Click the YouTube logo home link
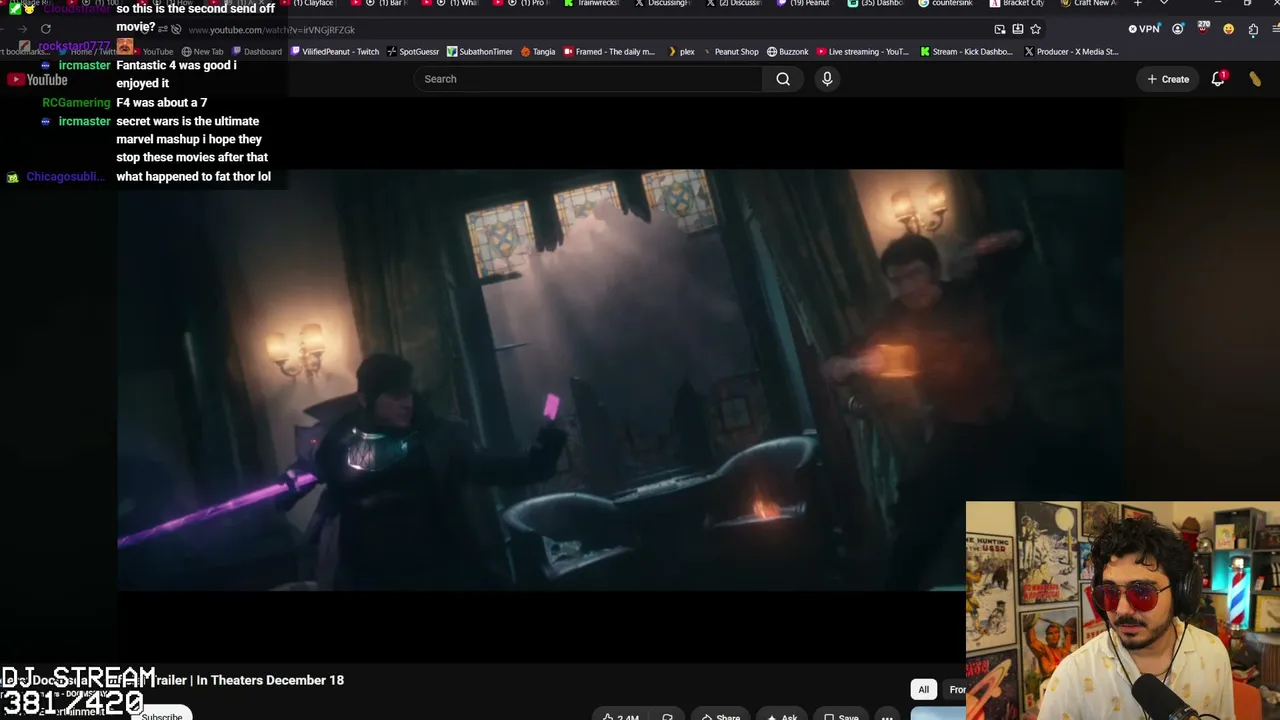This screenshot has width=1280, height=720. tap(37, 79)
